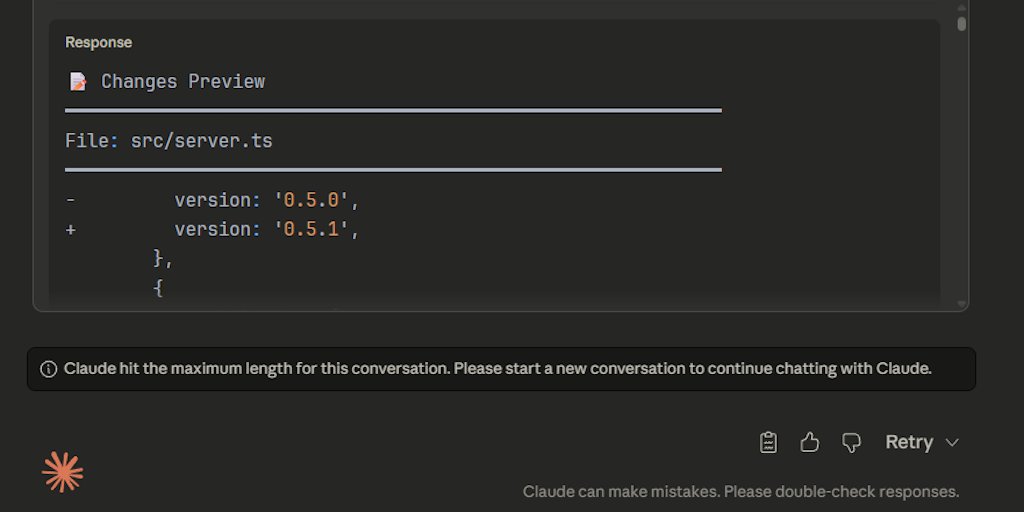Click the "Changes Preview" heading text
The image size is (1024, 512).
click(183, 82)
